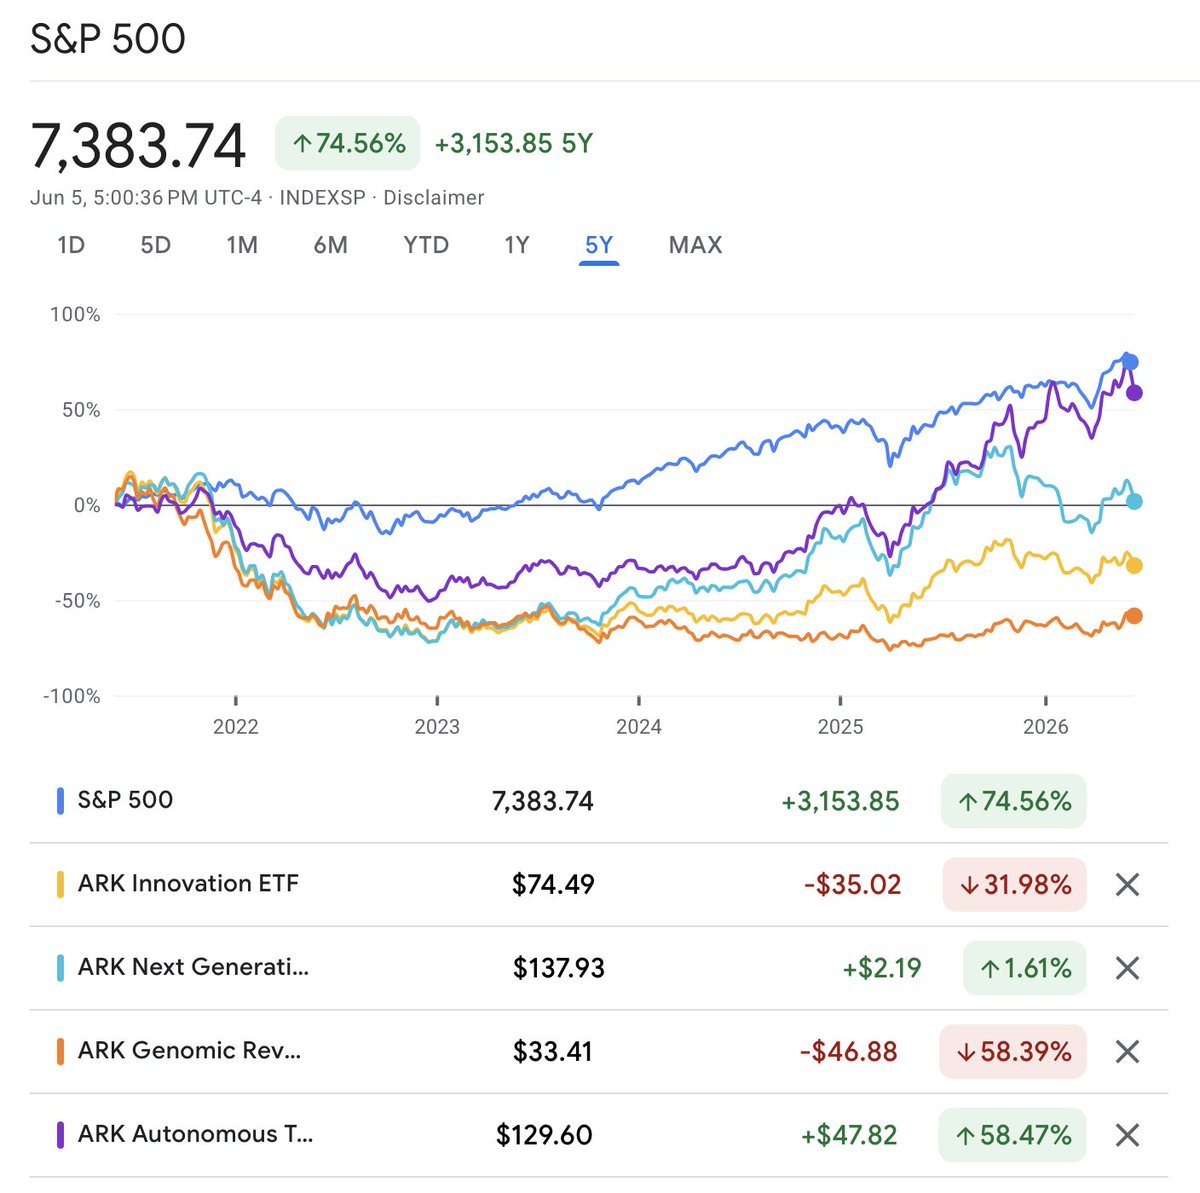Open ARK Genomic Revolution row name
Screen dimensions: 1200x1193
[189, 1051]
